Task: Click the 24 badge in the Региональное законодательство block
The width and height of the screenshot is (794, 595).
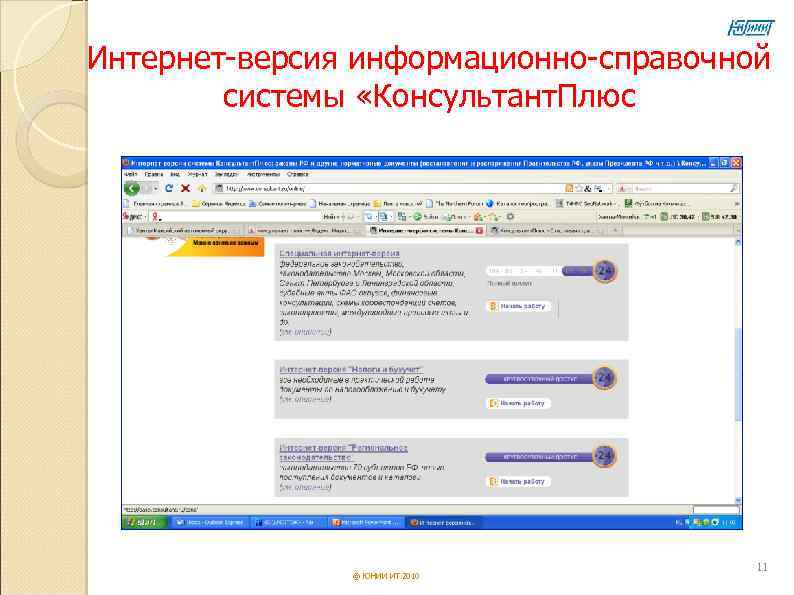Action: (605, 456)
